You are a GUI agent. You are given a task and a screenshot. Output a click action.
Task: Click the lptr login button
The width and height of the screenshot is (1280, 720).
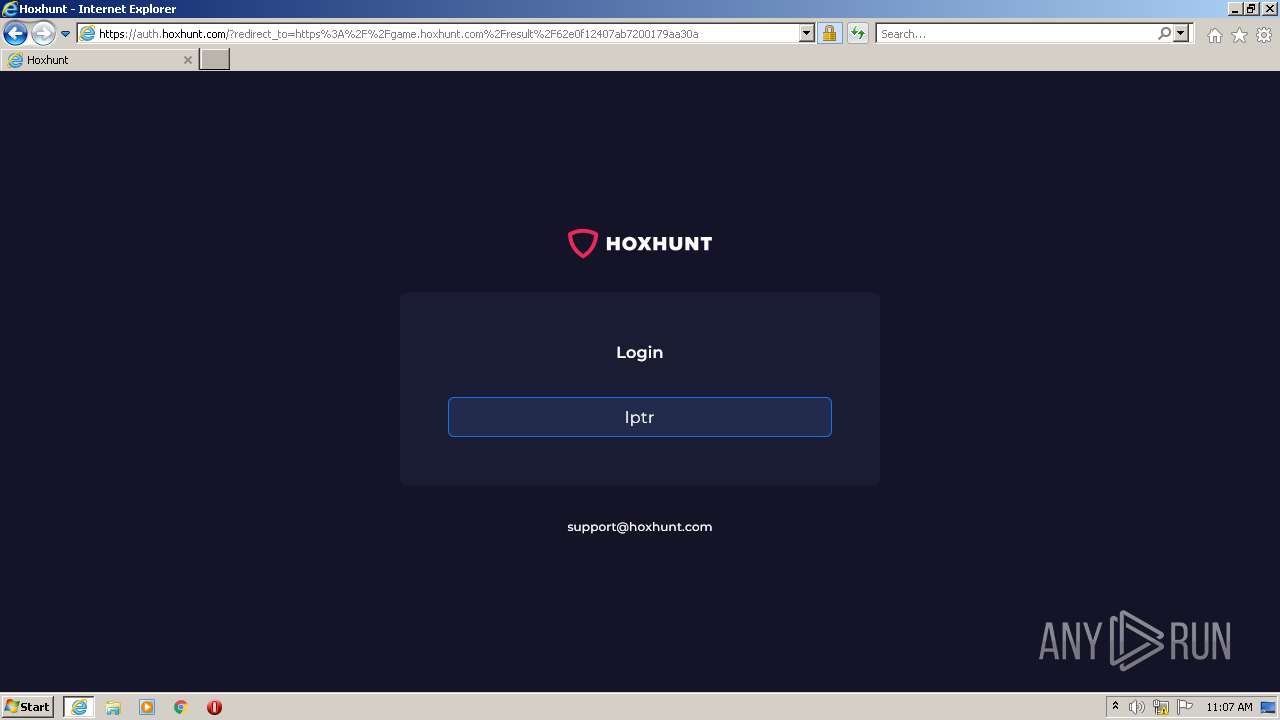[640, 417]
